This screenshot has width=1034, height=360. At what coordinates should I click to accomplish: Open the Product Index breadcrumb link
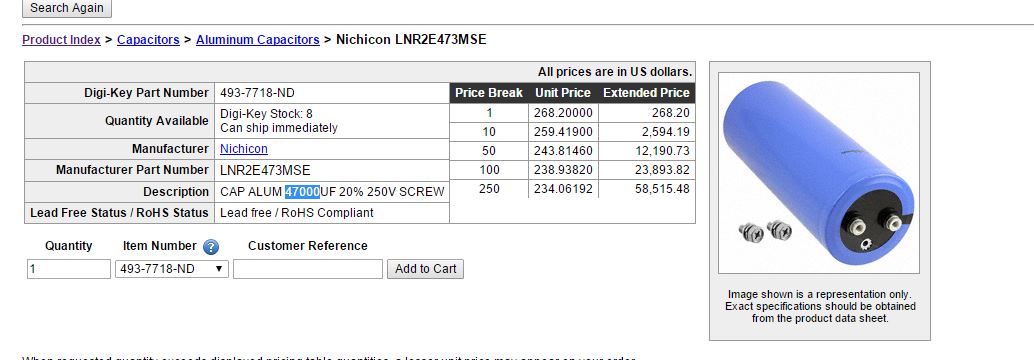(x=61, y=40)
